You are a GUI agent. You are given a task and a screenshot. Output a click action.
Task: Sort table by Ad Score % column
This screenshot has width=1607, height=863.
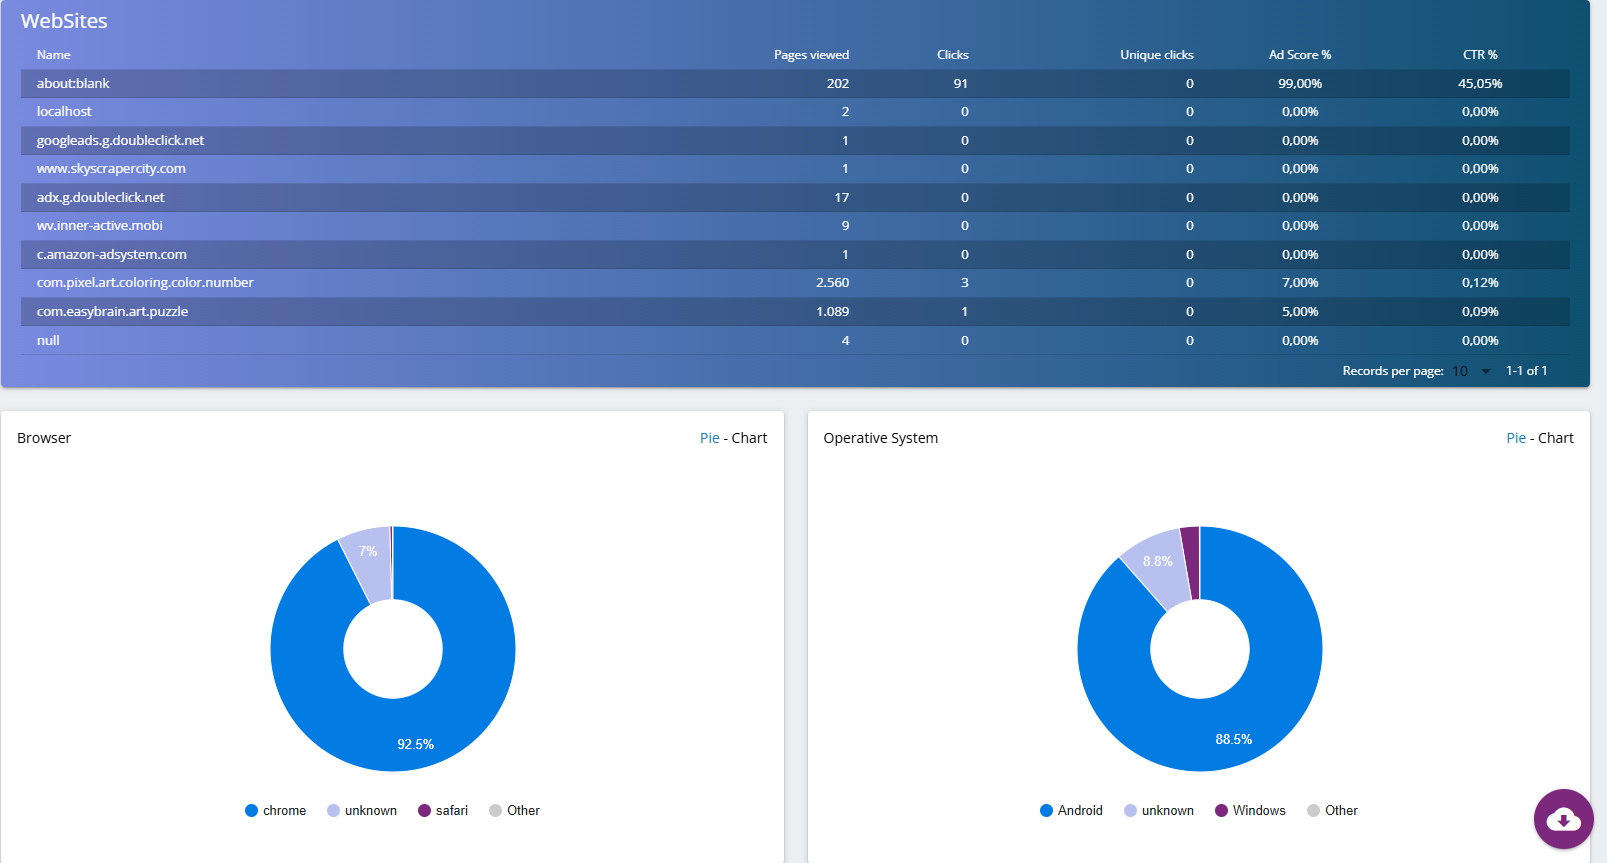pos(1299,55)
